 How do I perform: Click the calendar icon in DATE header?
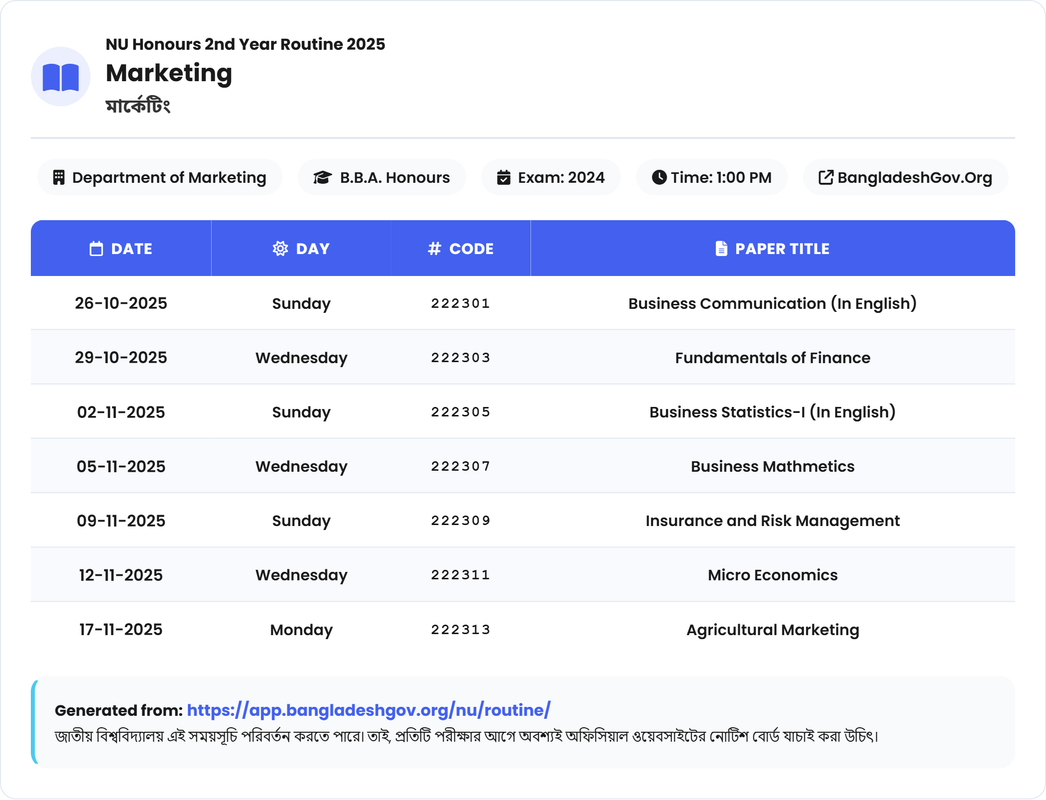coord(96,249)
